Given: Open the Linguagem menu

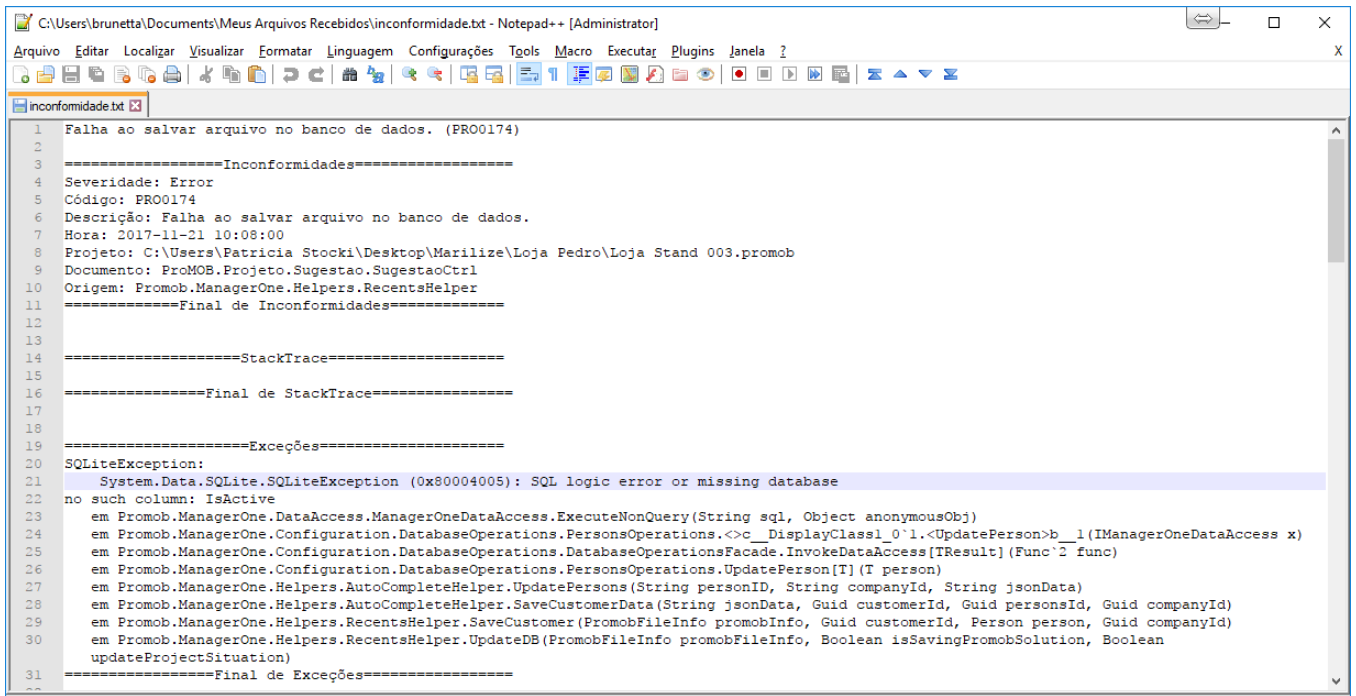Looking at the screenshot, I should coord(360,51).
